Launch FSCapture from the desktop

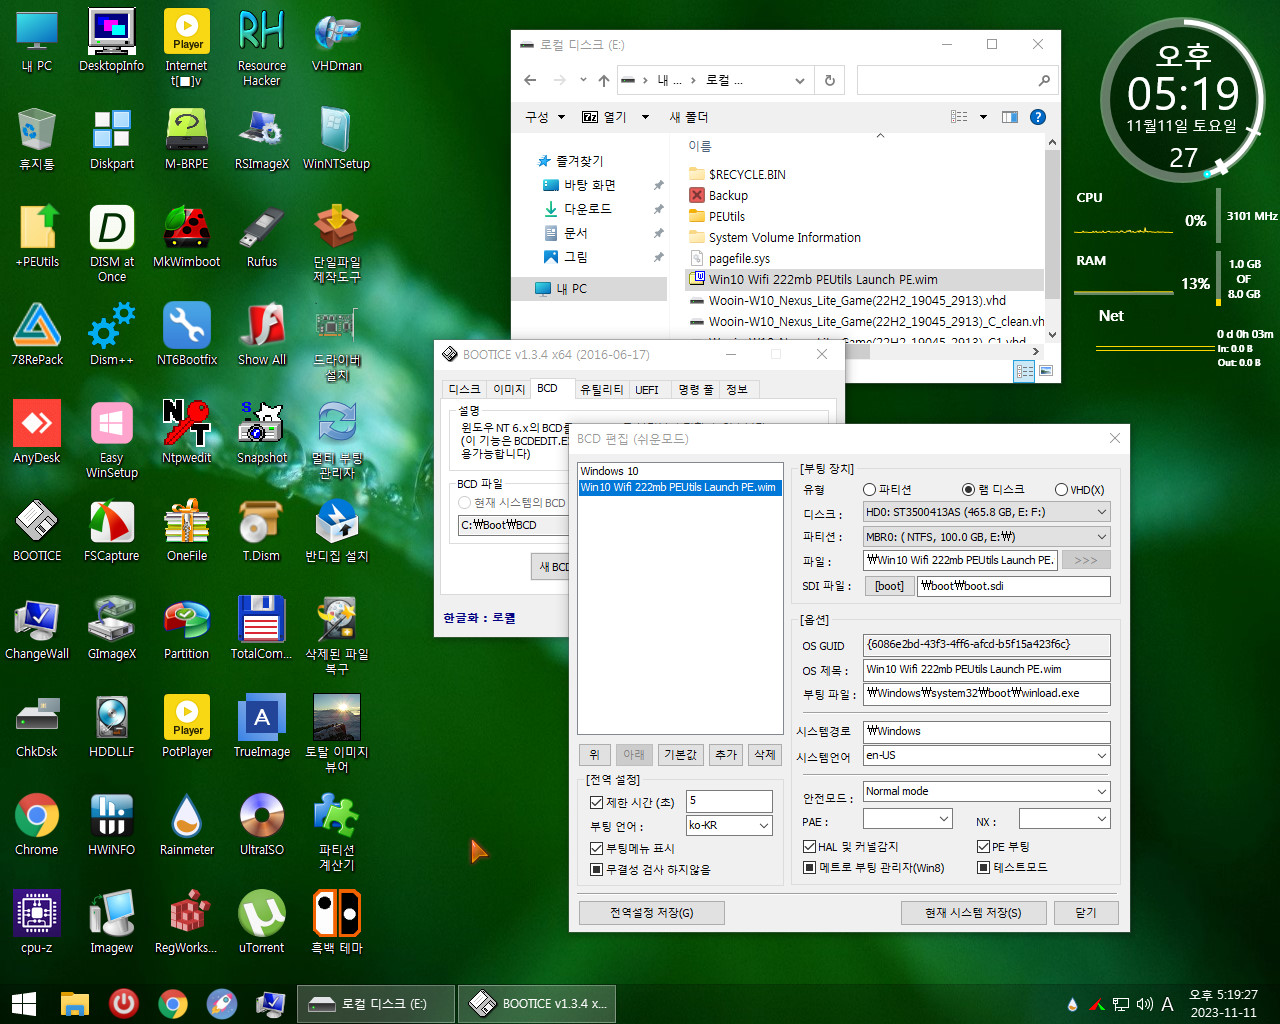pyautogui.click(x=112, y=532)
